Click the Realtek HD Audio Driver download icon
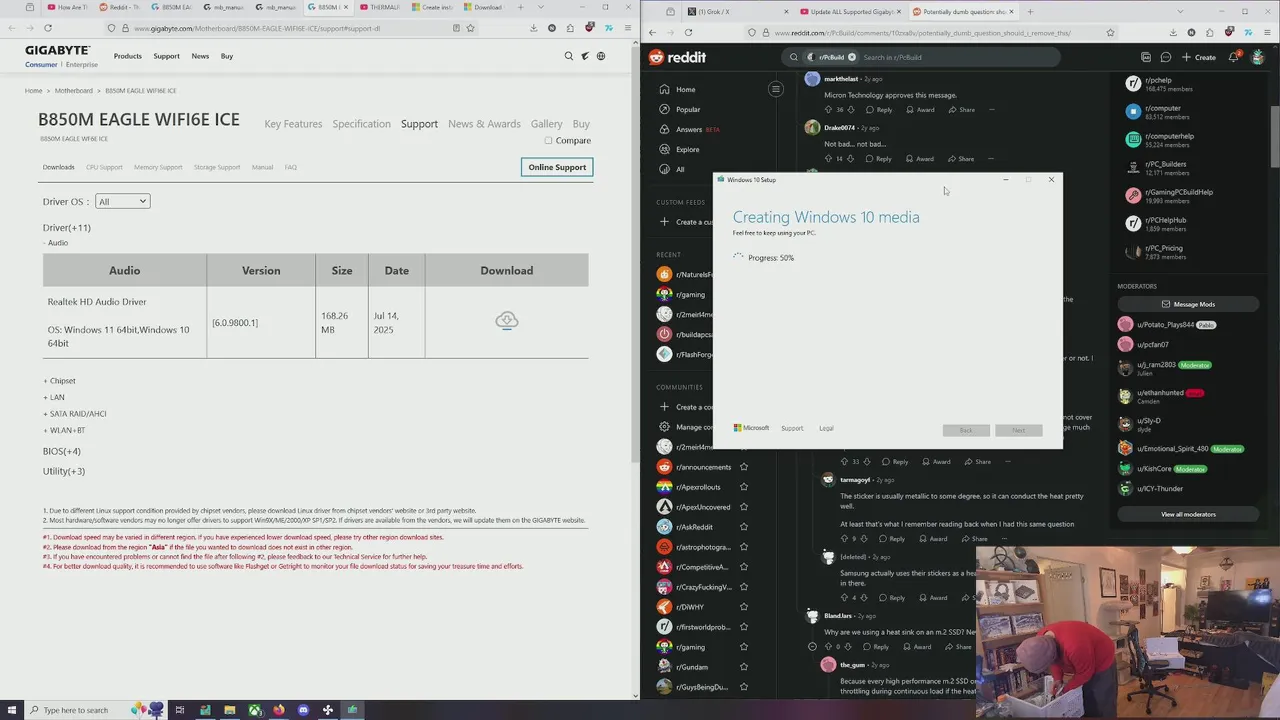Screen dimensions: 1280x720 coord(506,320)
